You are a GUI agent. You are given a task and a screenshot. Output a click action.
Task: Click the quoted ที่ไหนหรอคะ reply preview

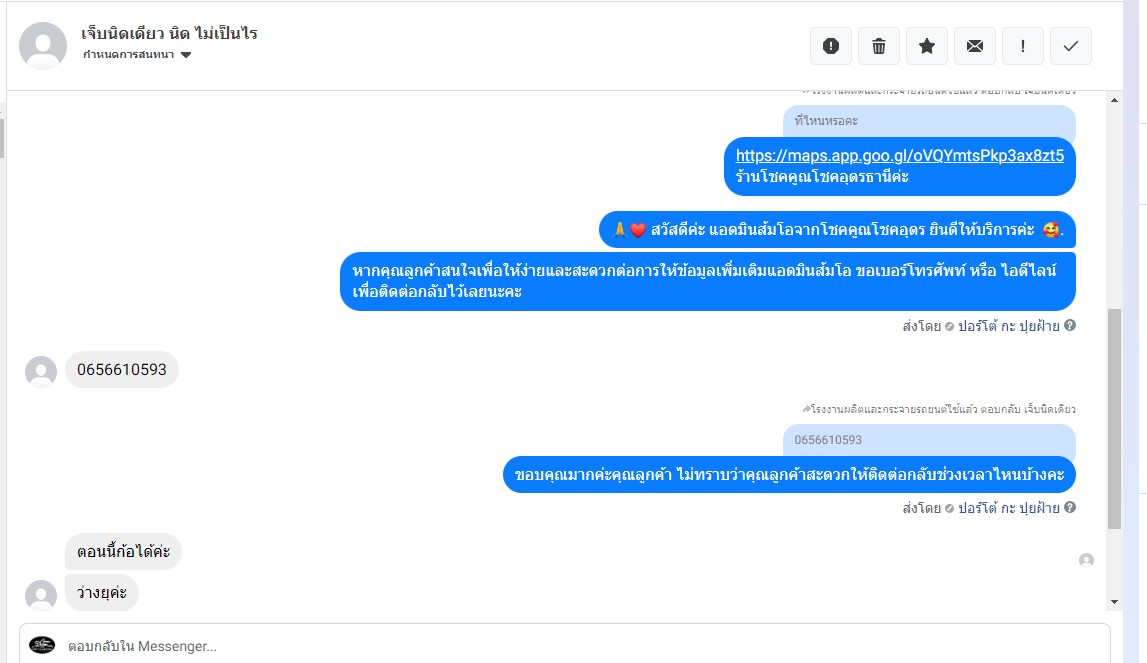click(x=929, y=121)
